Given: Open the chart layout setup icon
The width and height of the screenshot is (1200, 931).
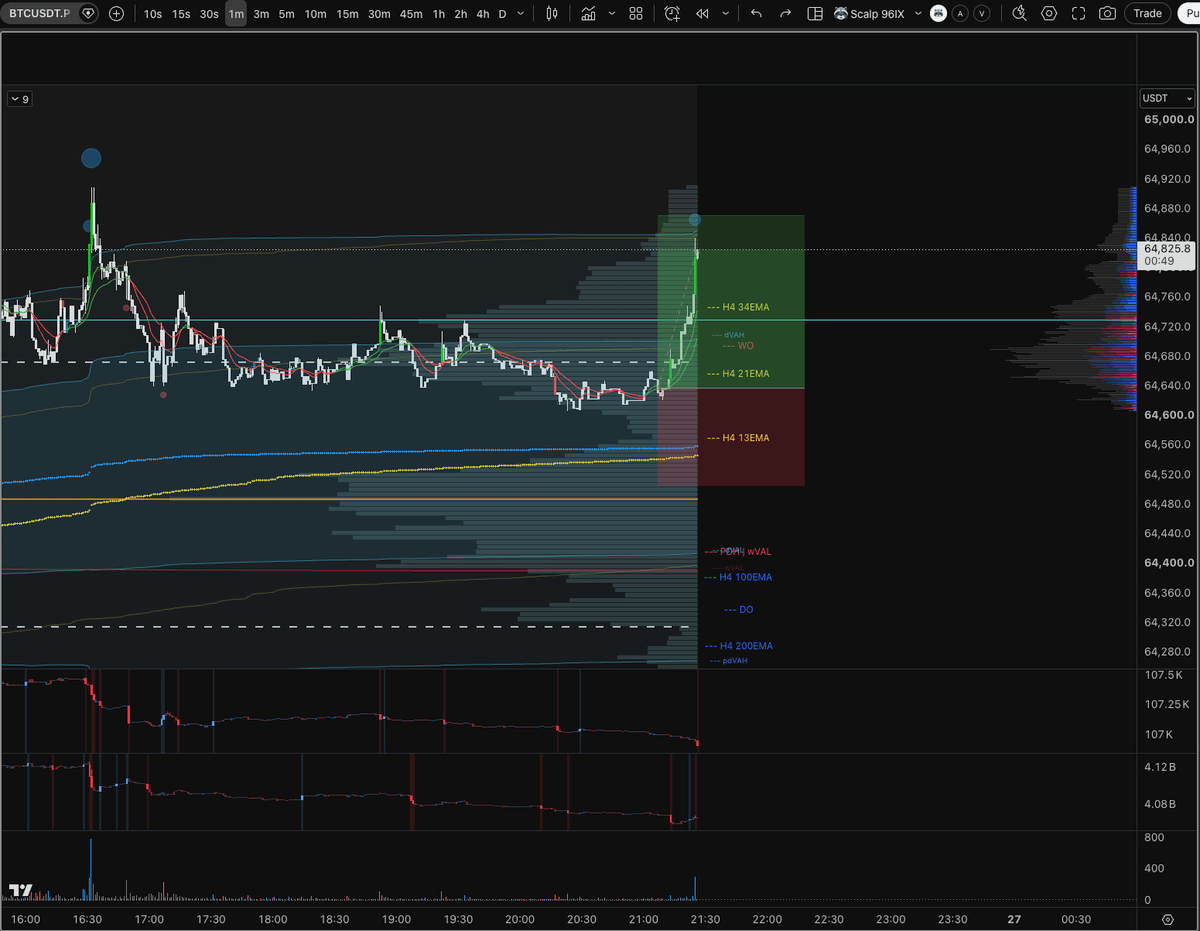Looking at the screenshot, I should tap(815, 14).
